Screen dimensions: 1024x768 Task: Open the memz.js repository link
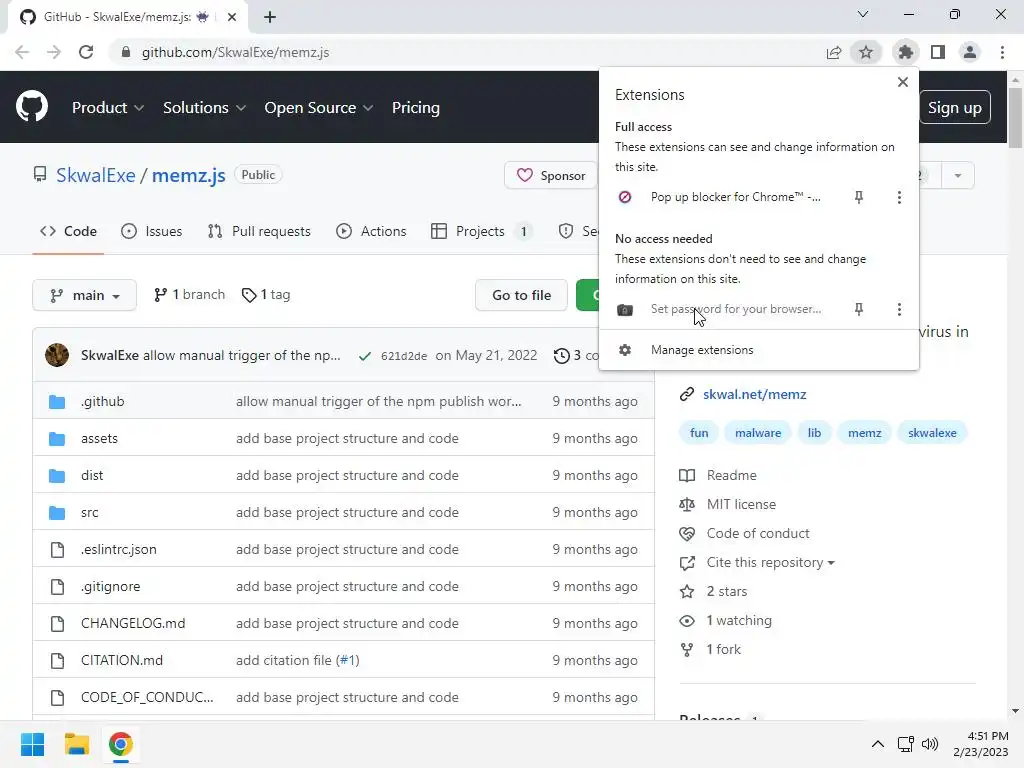(189, 175)
